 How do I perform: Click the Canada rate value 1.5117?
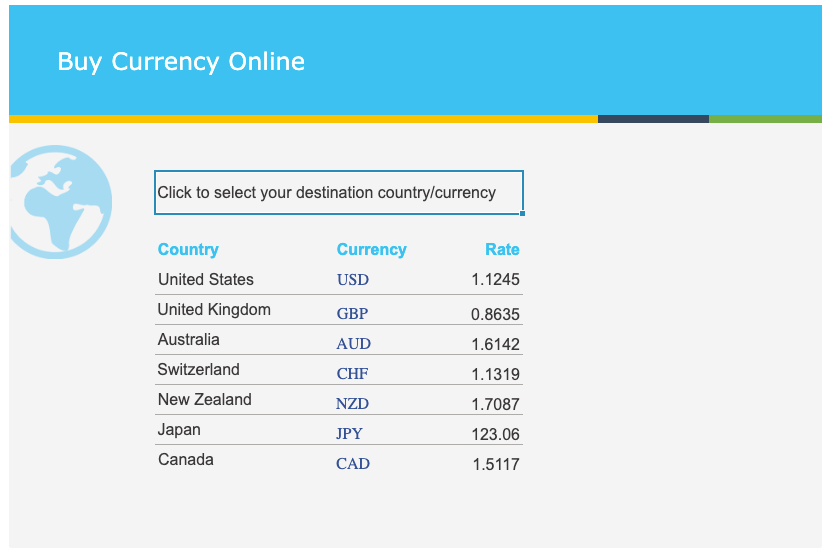pos(495,465)
